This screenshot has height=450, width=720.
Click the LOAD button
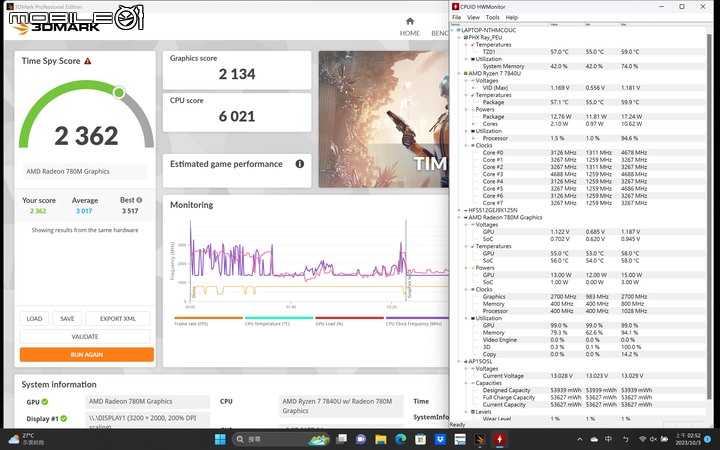(34, 319)
